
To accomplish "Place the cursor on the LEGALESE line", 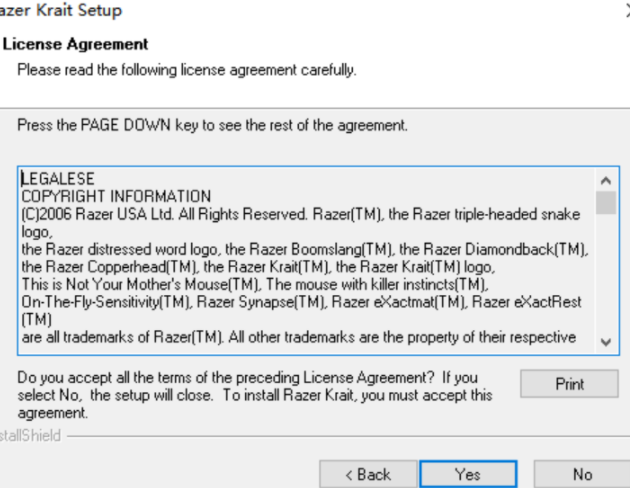I will point(58,180).
